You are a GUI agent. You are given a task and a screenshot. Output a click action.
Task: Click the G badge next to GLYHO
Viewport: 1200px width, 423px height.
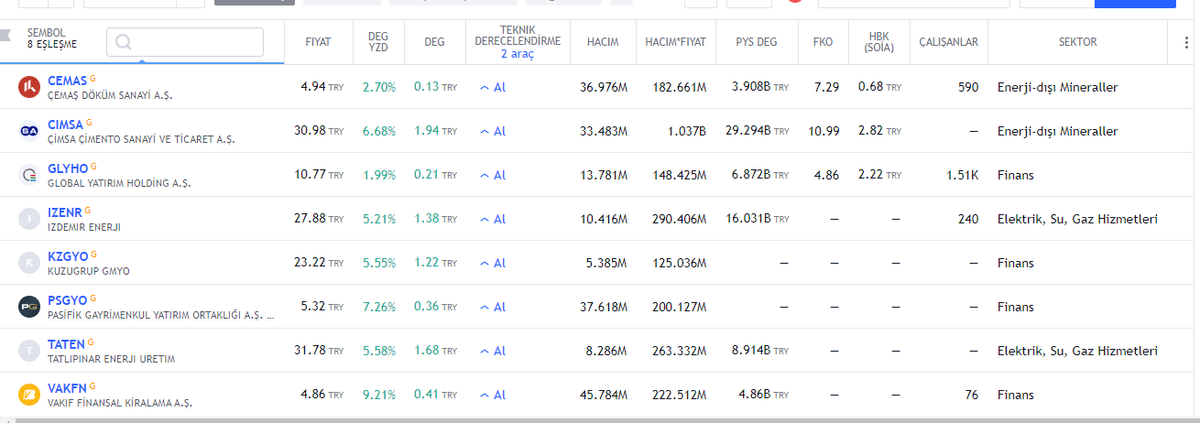click(x=94, y=166)
